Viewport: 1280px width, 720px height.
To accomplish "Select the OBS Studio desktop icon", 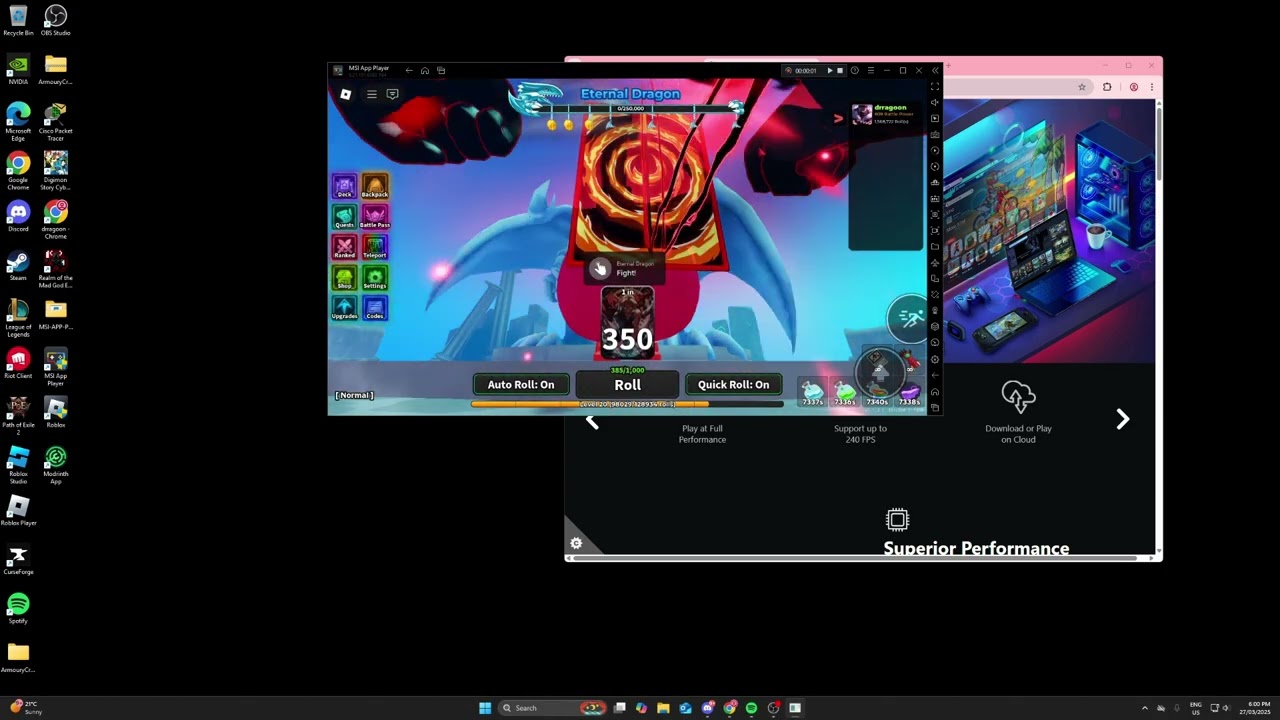I will (x=56, y=20).
